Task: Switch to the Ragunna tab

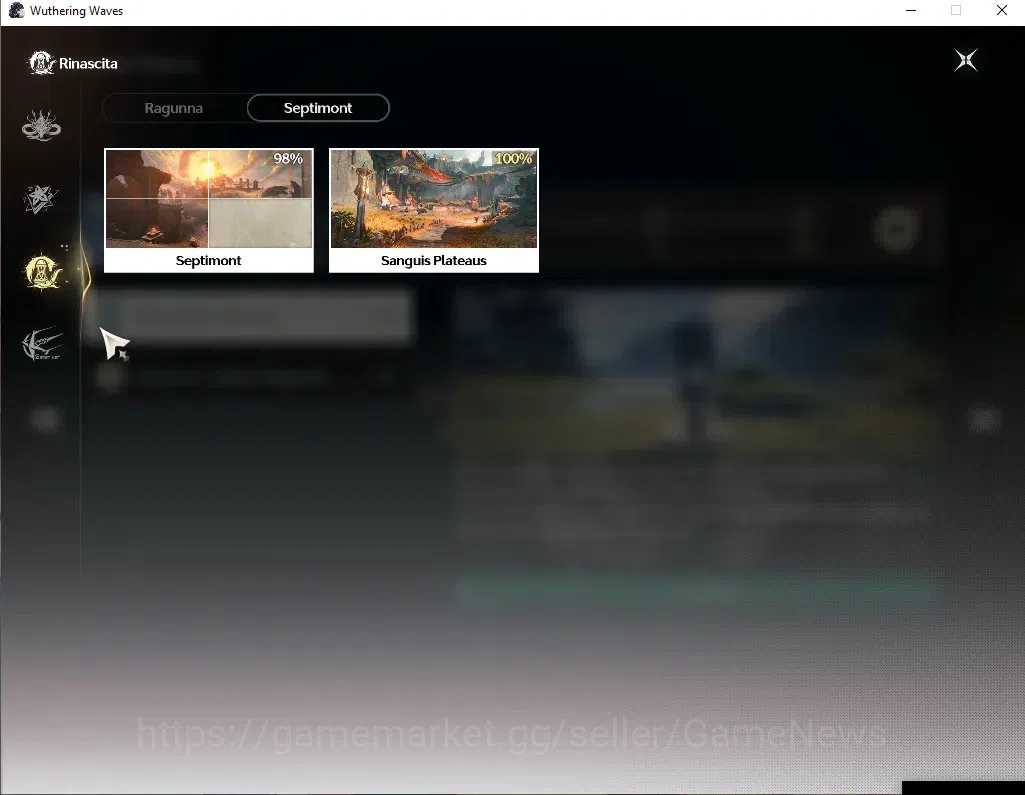Action: tap(173, 108)
